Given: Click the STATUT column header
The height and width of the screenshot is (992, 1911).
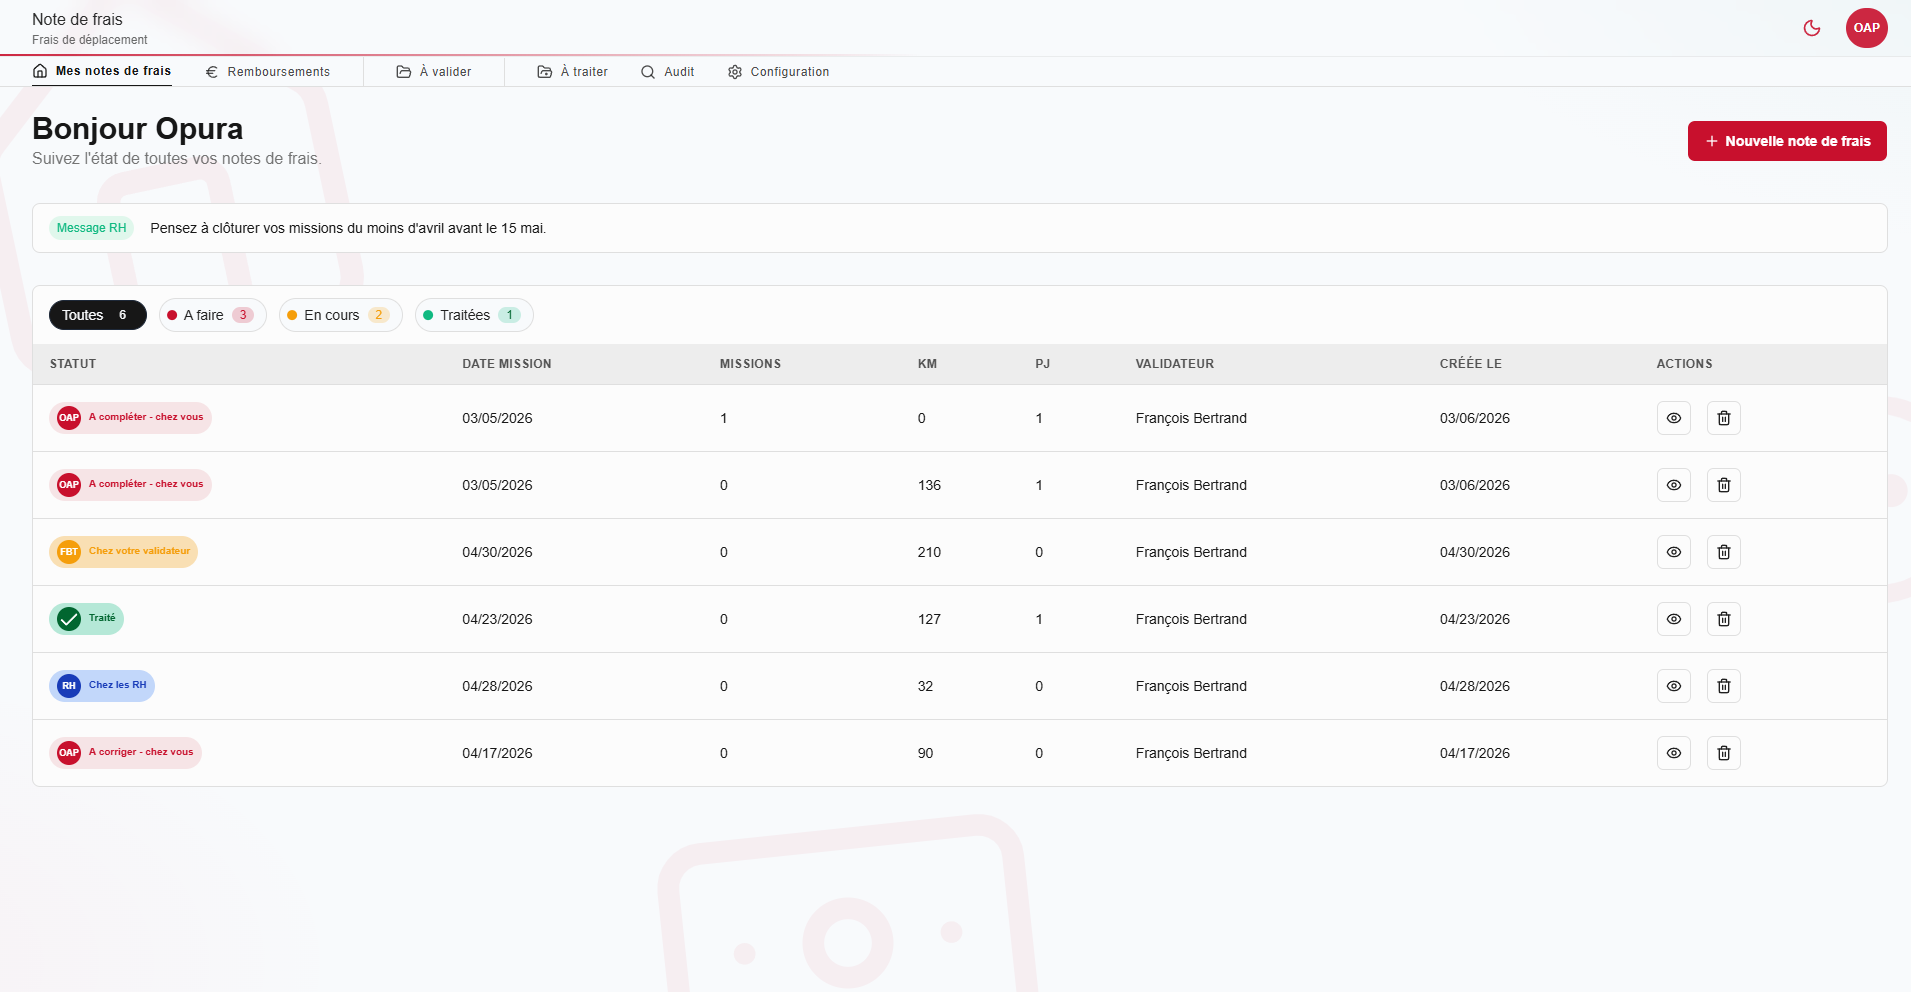Looking at the screenshot, I should click(73, 364).
